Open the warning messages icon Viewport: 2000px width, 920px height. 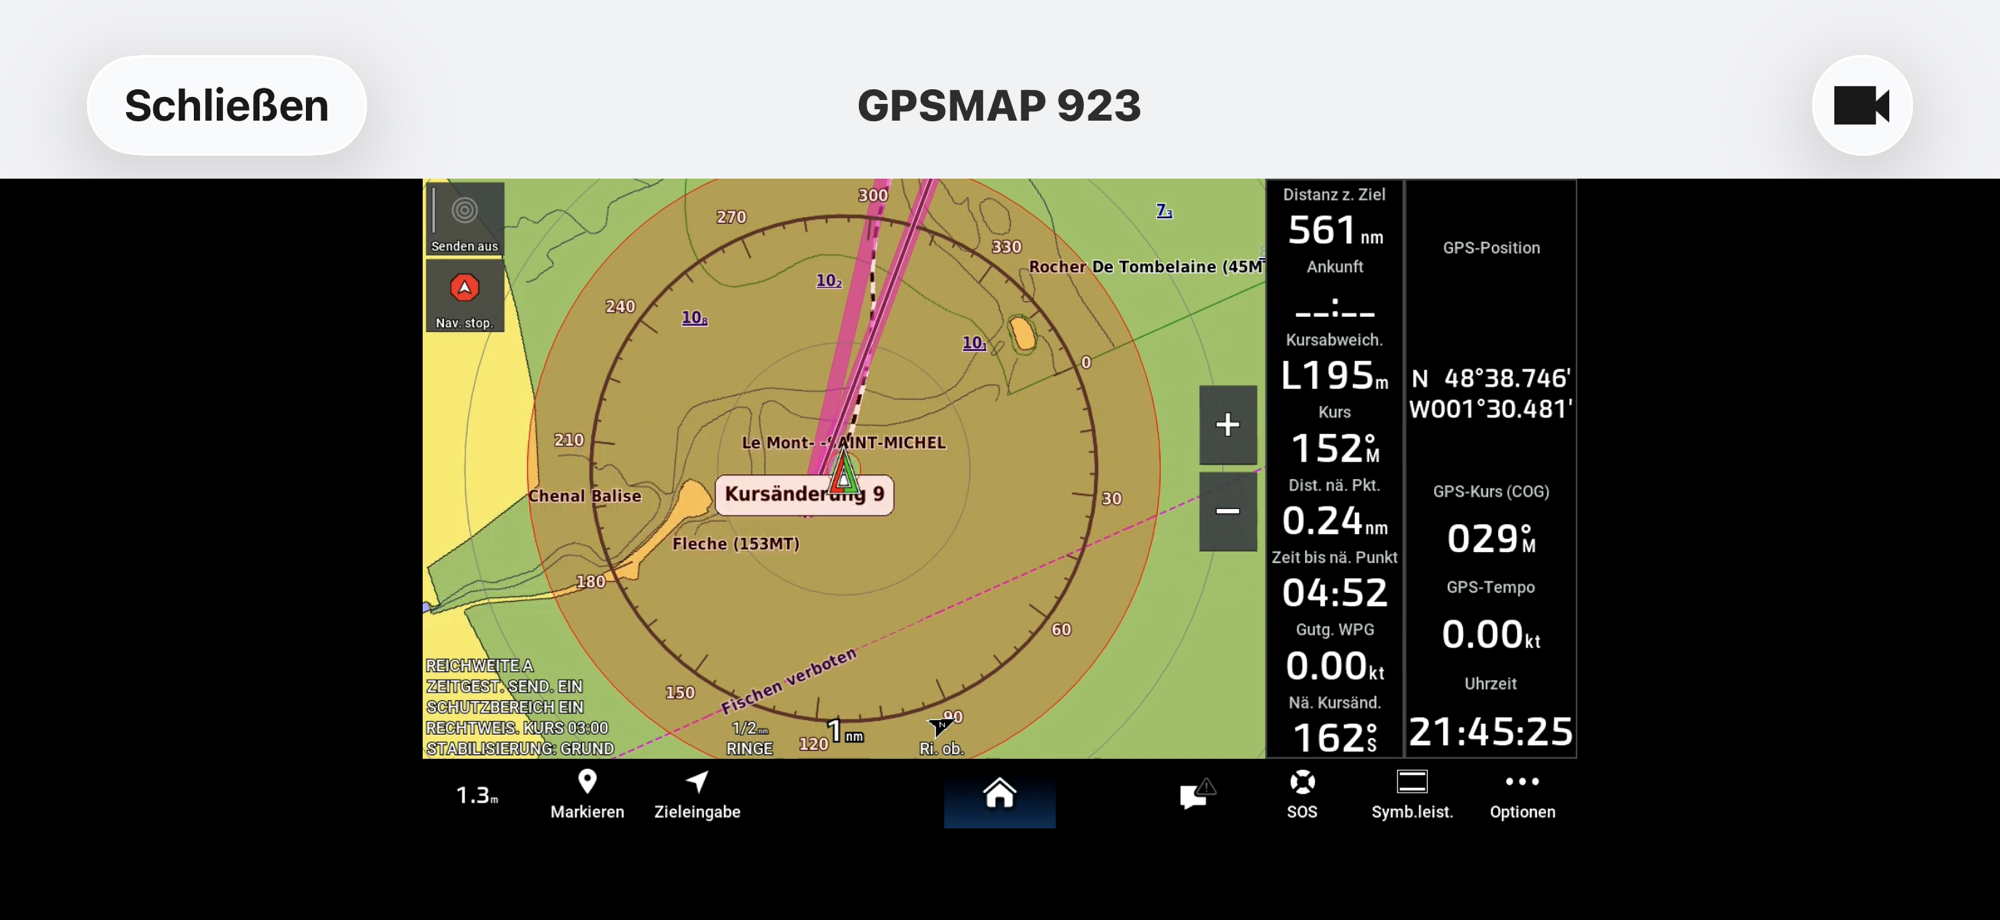pyautogui.click(x=1196, y=794)
